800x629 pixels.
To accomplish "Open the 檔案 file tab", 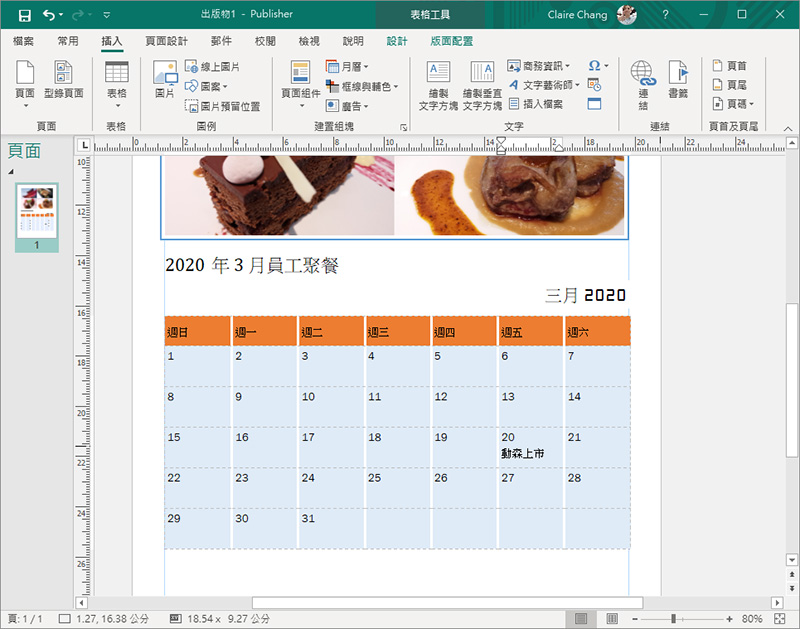I will [x=23, y=41].
